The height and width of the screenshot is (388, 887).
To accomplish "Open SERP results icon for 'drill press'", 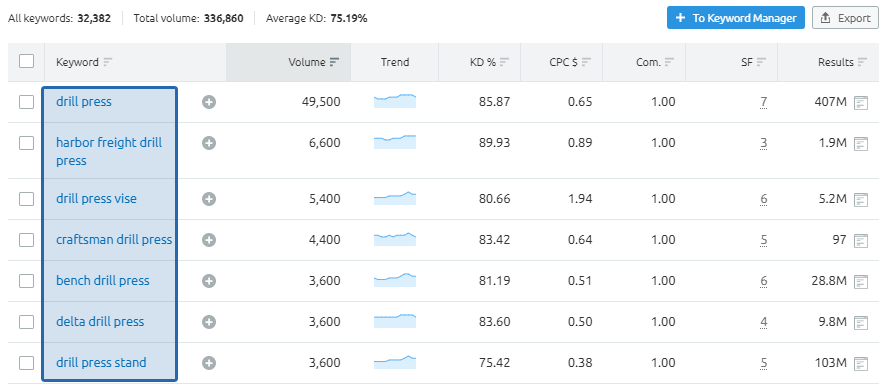I will [861, 102].
